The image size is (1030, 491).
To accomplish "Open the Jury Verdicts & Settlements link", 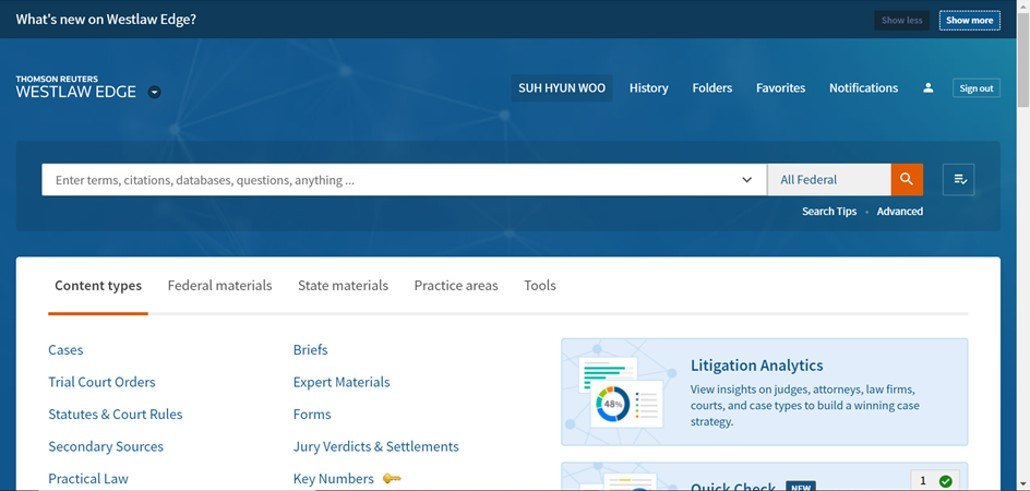I will pyautogui.click(x=376, y=446).
